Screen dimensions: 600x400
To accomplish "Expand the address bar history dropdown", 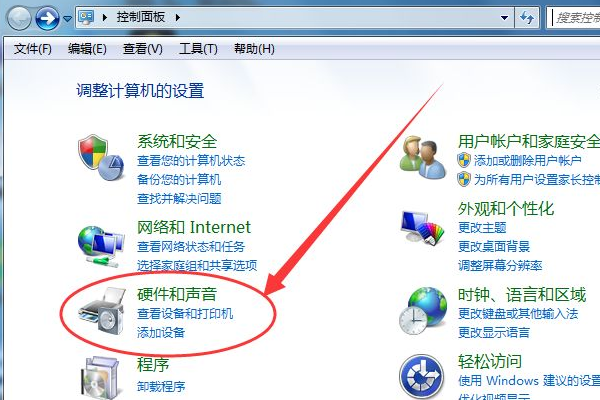I will click(x=504, y=18).
